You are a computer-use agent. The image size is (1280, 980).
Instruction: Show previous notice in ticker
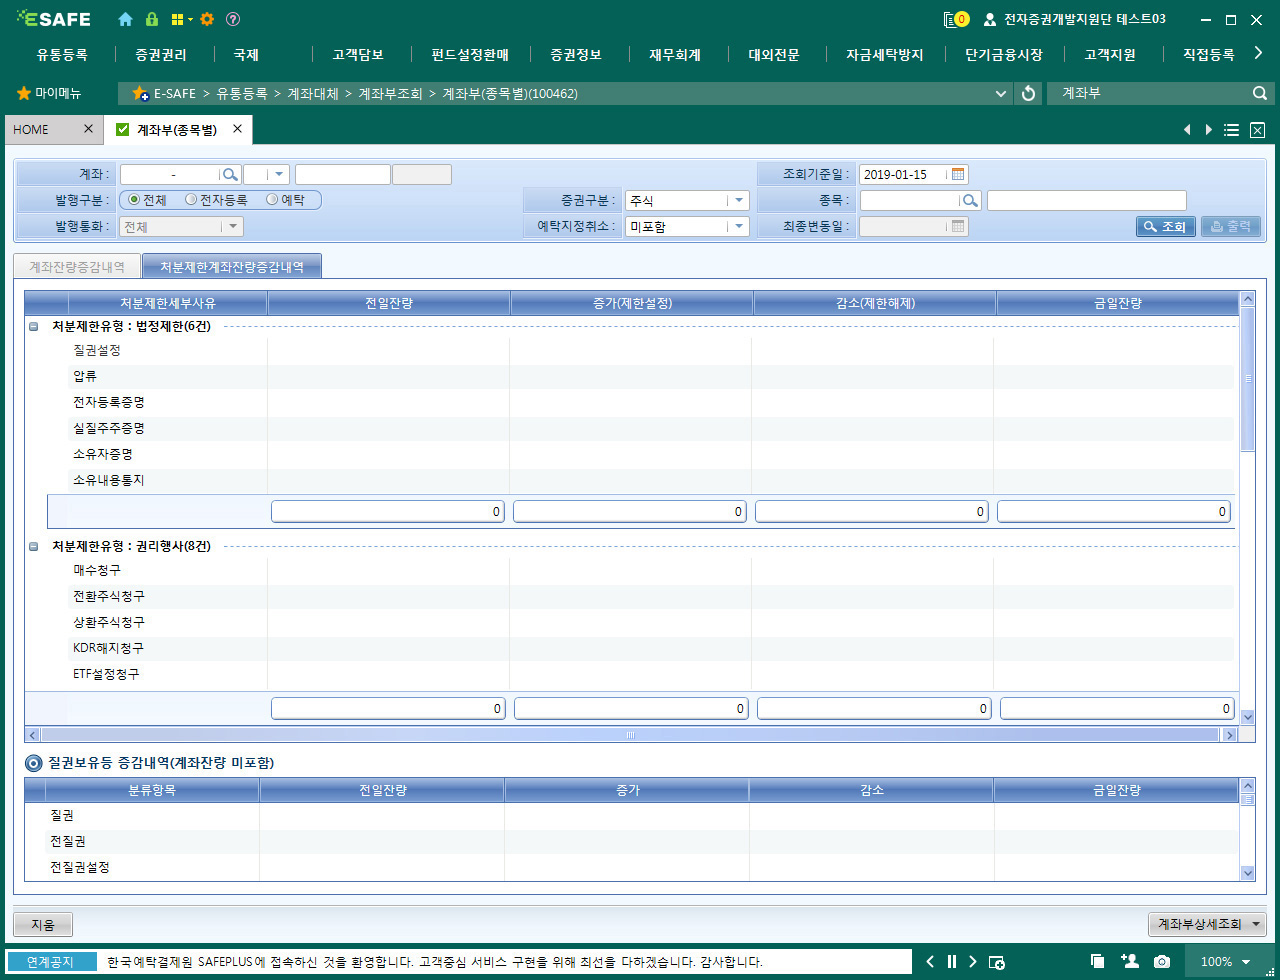931,962
